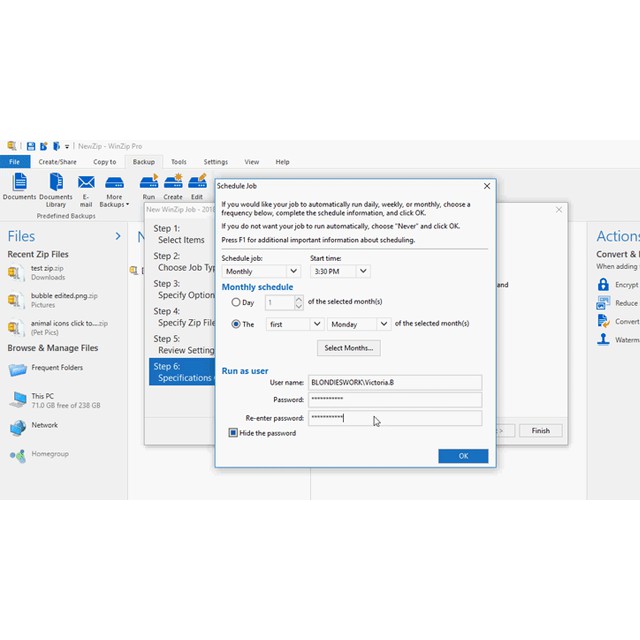Select the E-mail backup icon
This screenshot has width=640, height=640.
coord(86,183)
